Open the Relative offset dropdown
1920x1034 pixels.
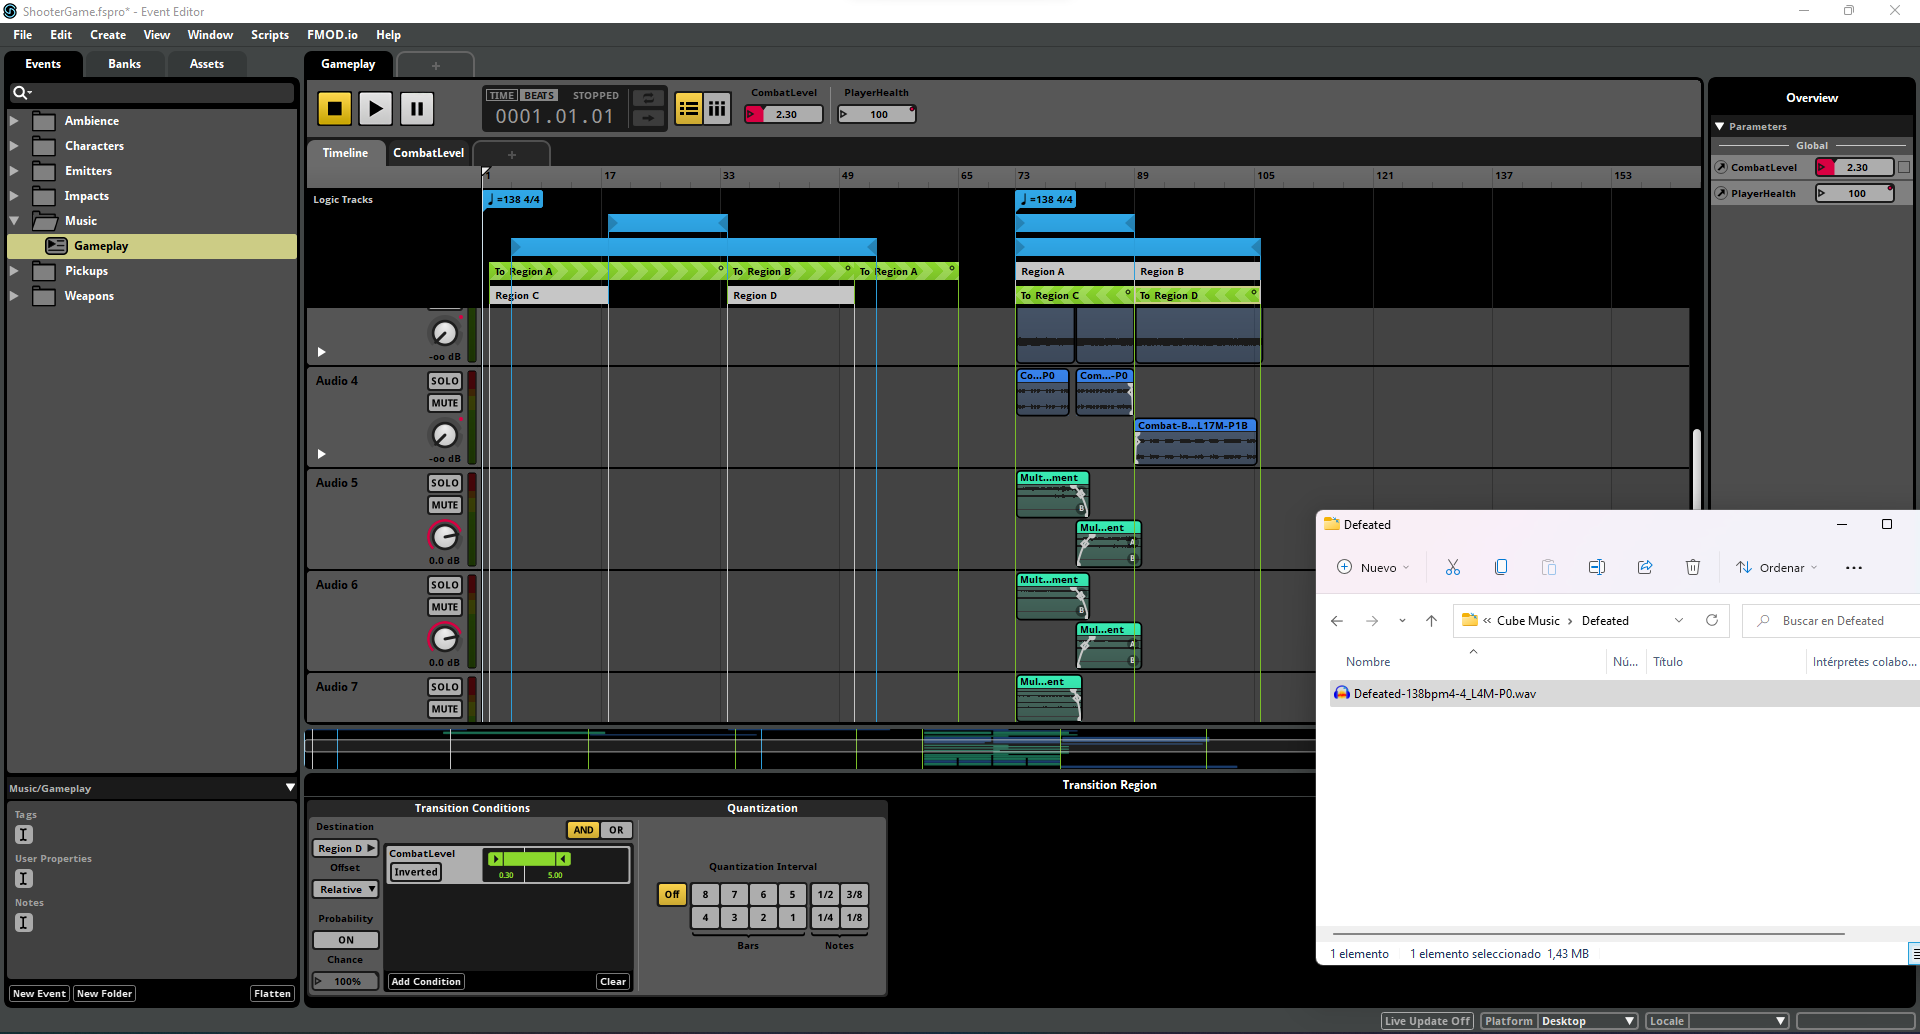(345, 889)
